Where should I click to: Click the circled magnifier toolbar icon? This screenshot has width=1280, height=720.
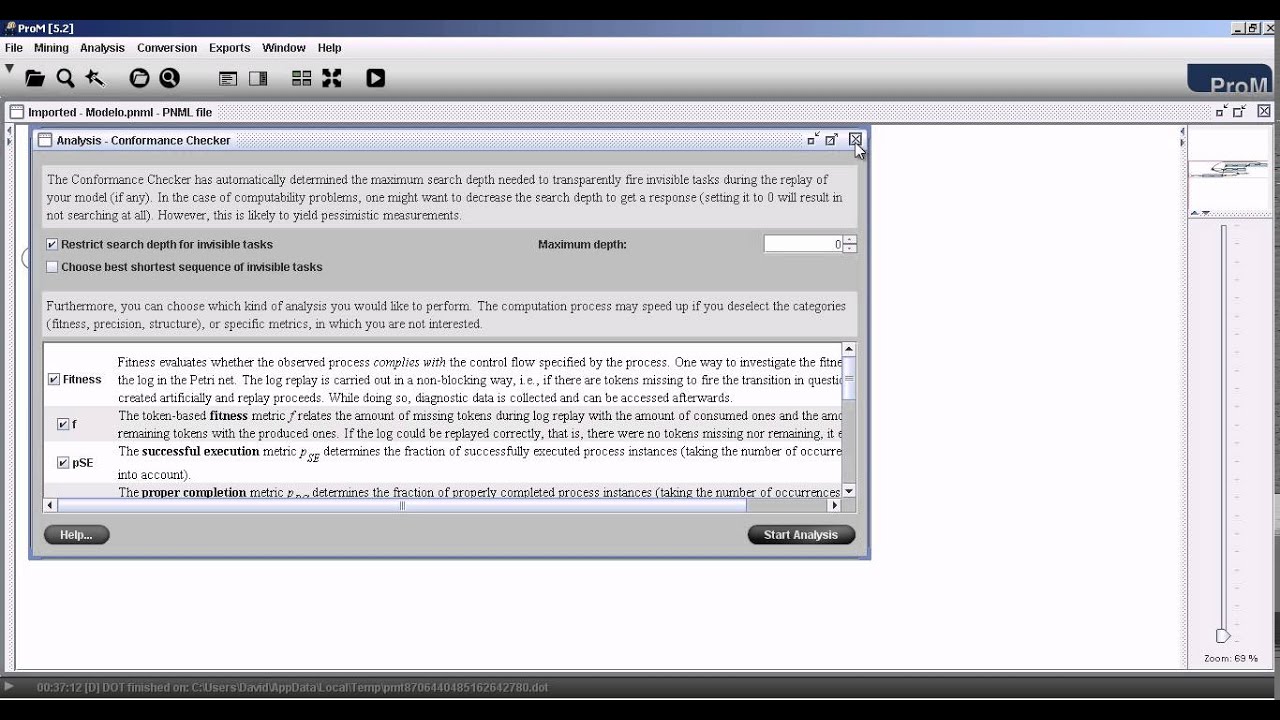(169, 78)
